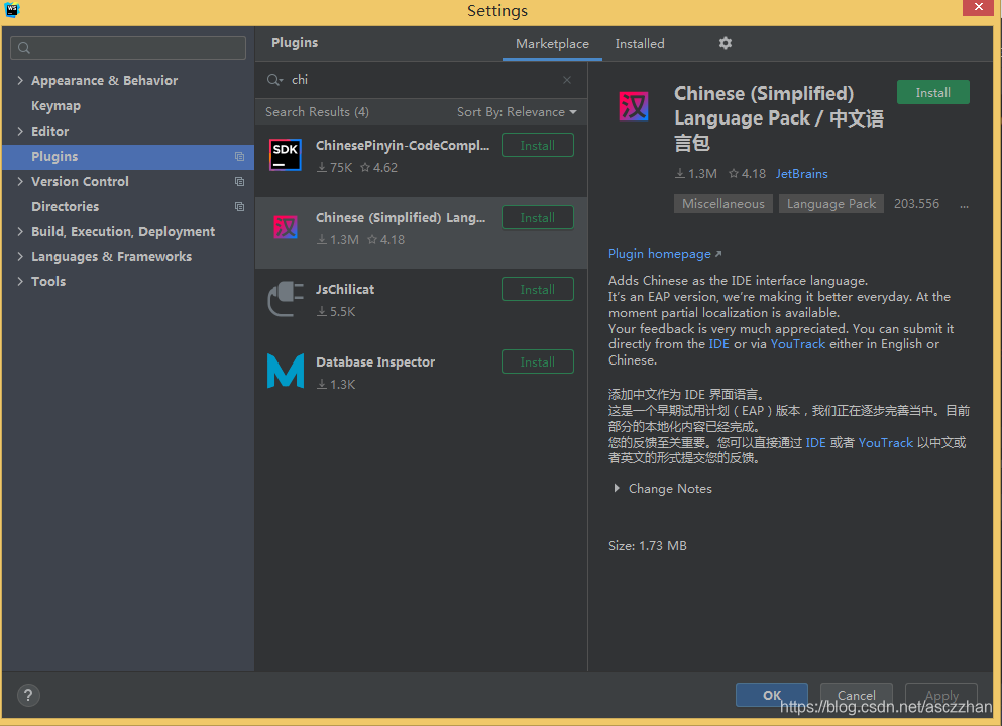
Task: Expand the Build, Execution, Deployment section
Action: [x=20, y=231]
